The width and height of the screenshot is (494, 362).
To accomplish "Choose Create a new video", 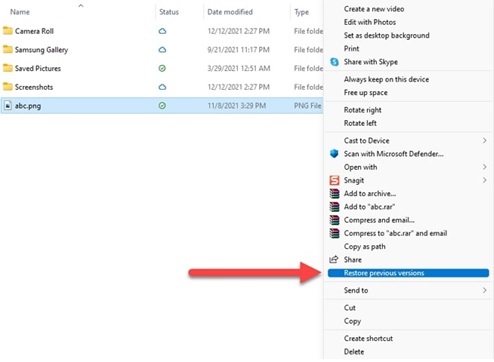I will pyautogui.click(x=374, y=9).
